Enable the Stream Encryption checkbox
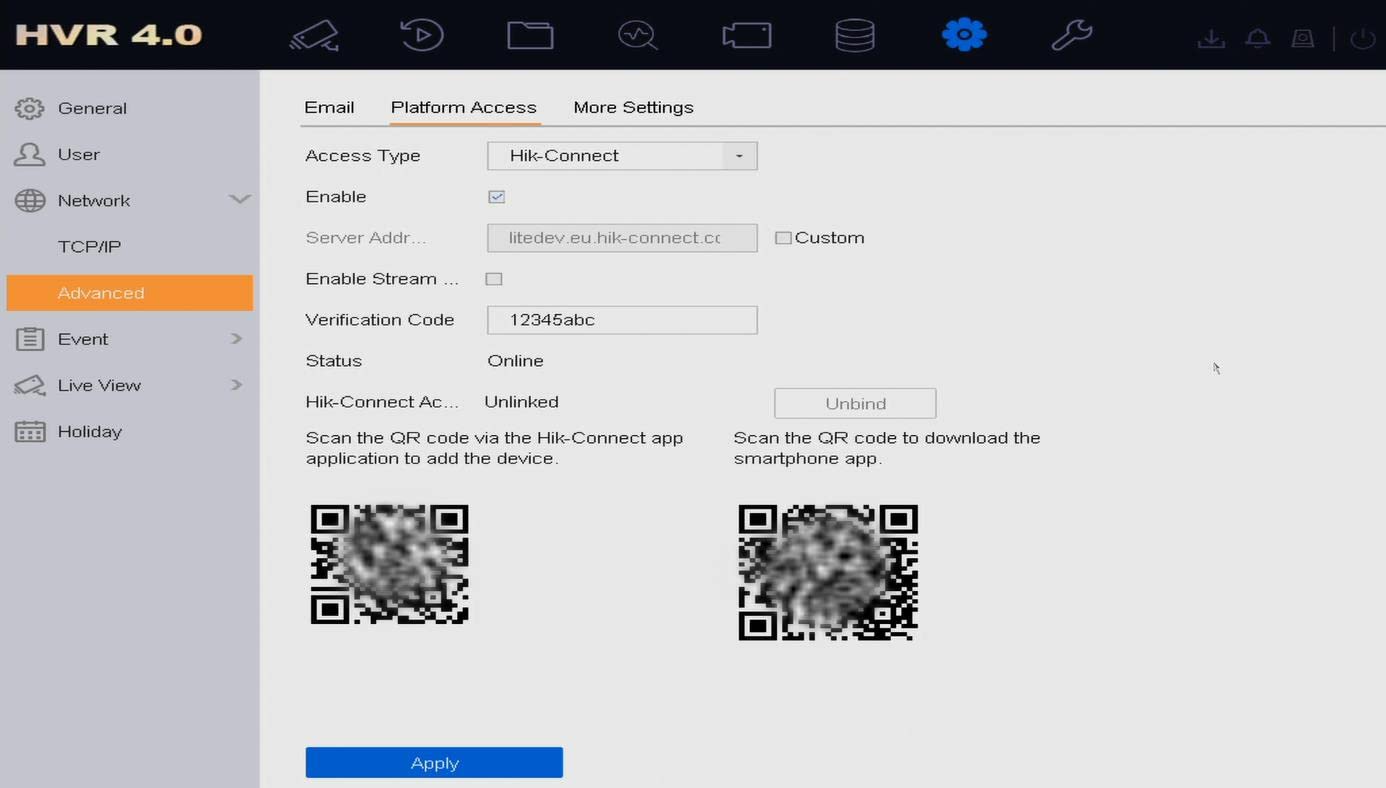This screenshot has width=1386, height=788. point(494,279)
